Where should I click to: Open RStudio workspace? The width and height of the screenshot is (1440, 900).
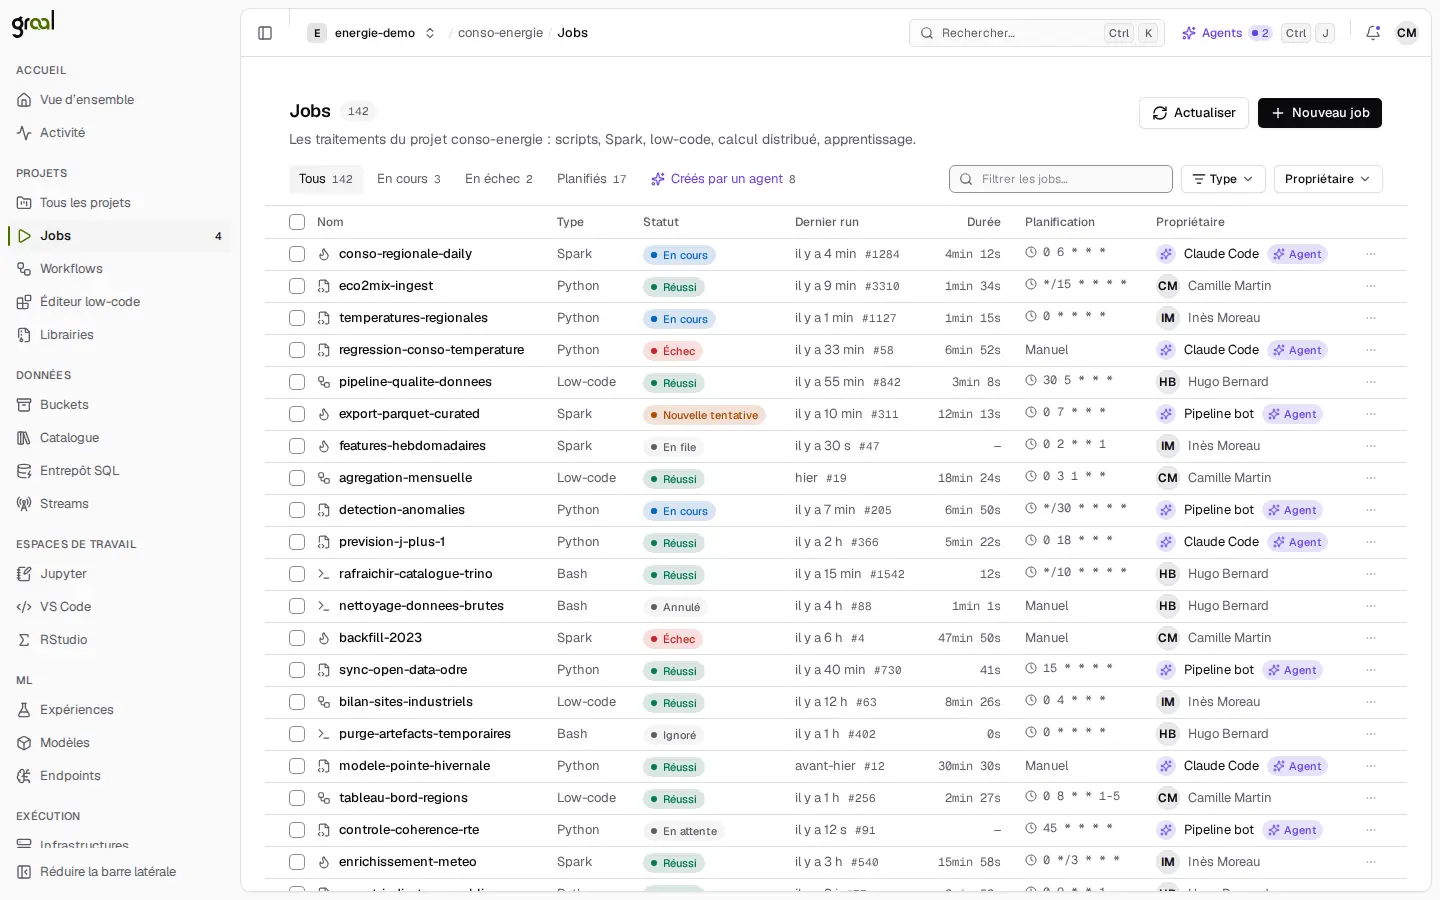pyautogui.click(x=120, y=640)
